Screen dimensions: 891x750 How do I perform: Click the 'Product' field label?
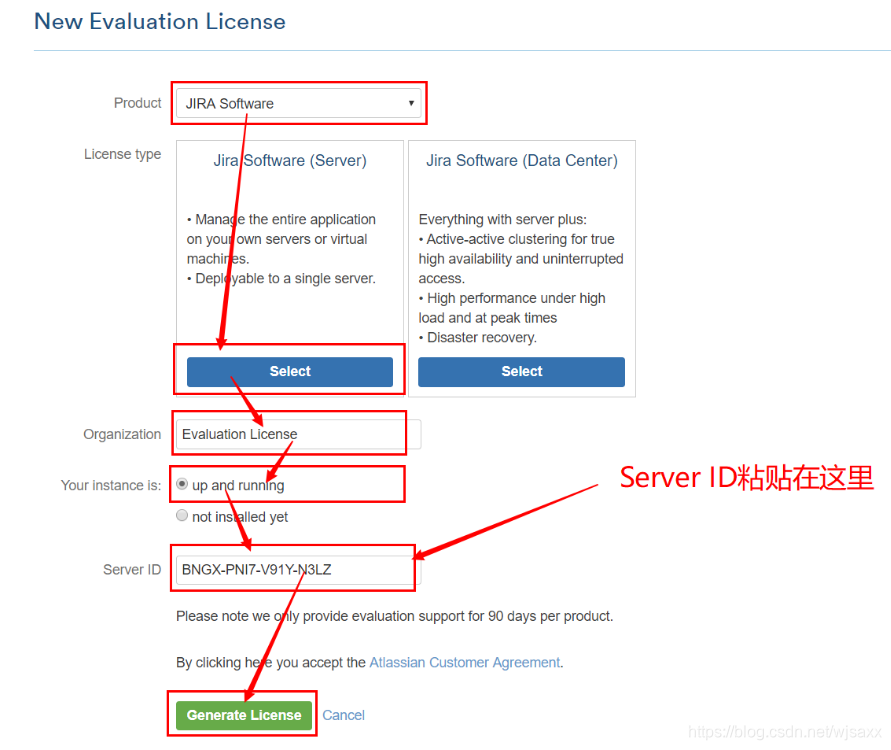point(138,103)
